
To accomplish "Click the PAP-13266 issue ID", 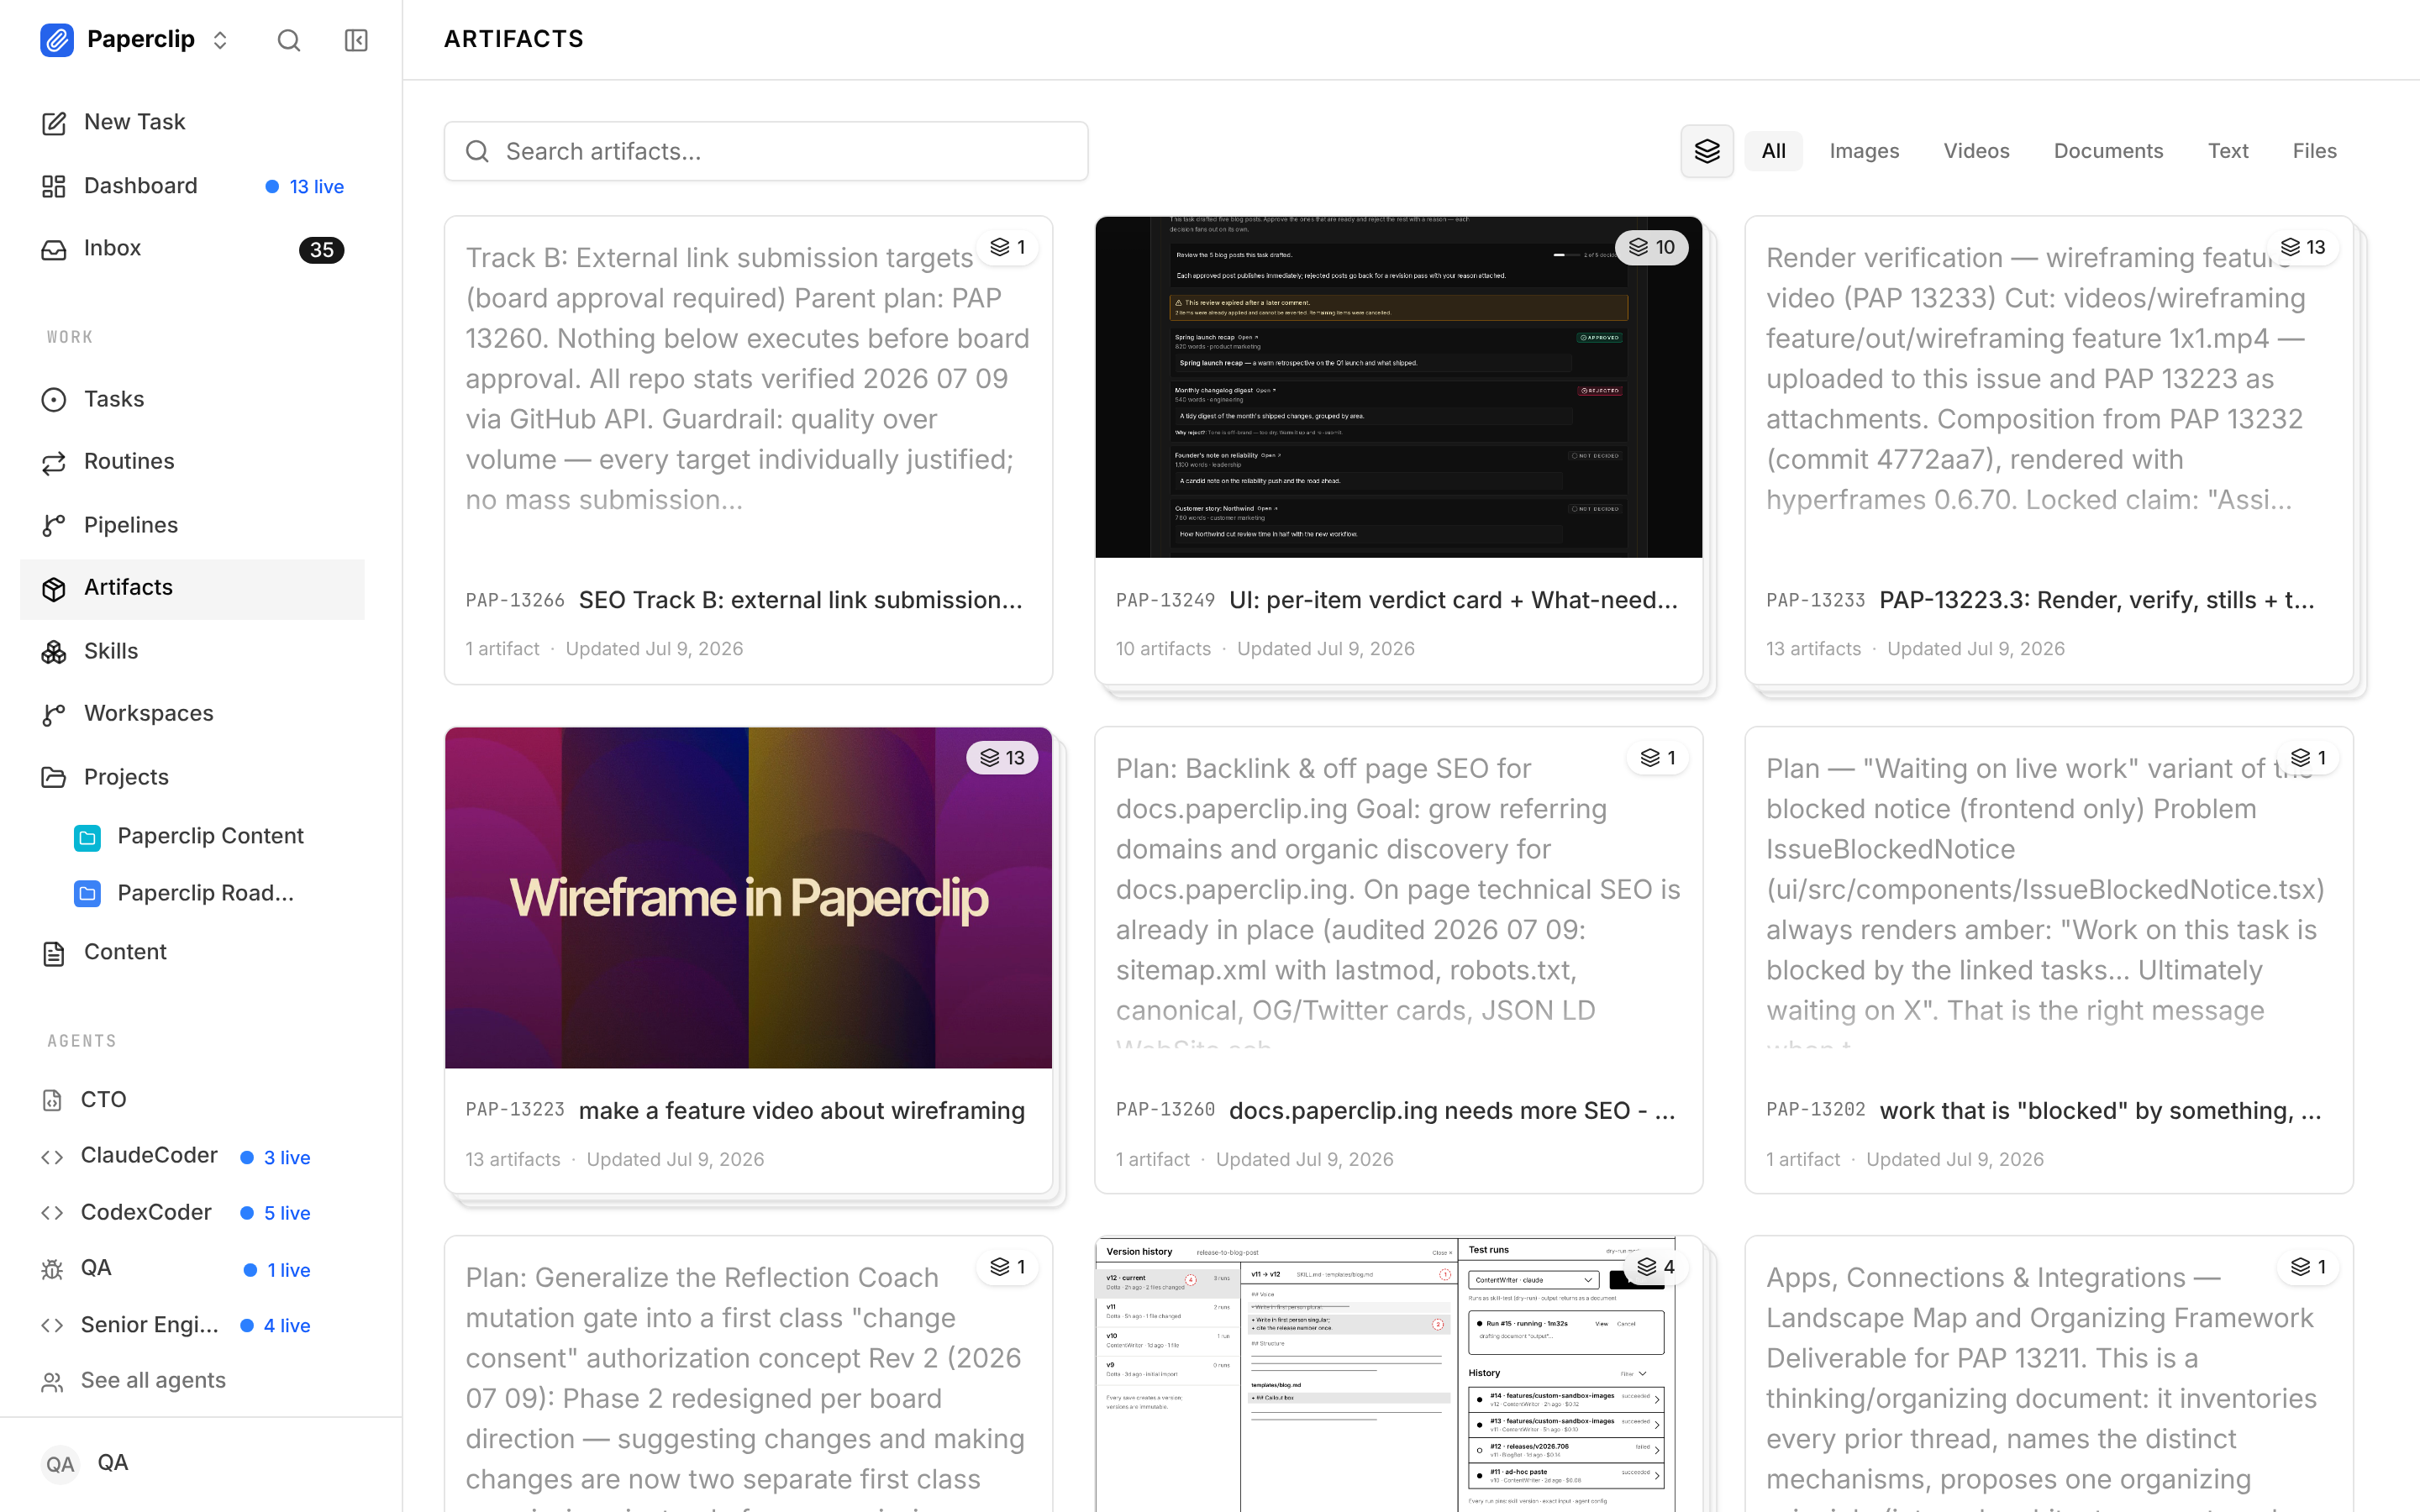I will 515,600.
